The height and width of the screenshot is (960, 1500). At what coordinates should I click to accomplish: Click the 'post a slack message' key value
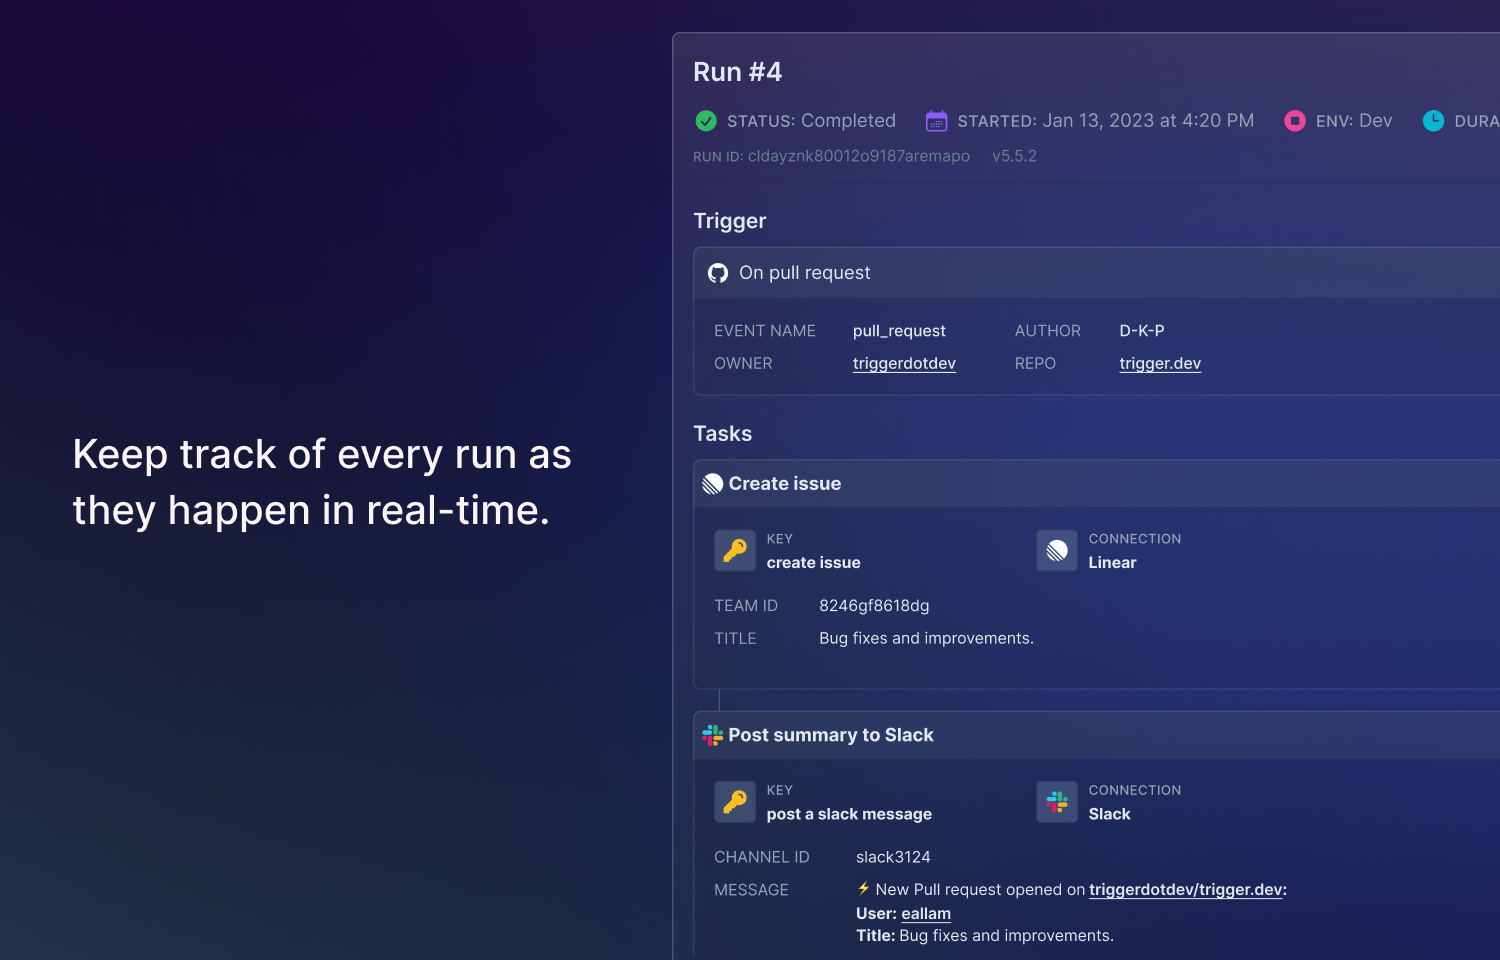(849, 814)
